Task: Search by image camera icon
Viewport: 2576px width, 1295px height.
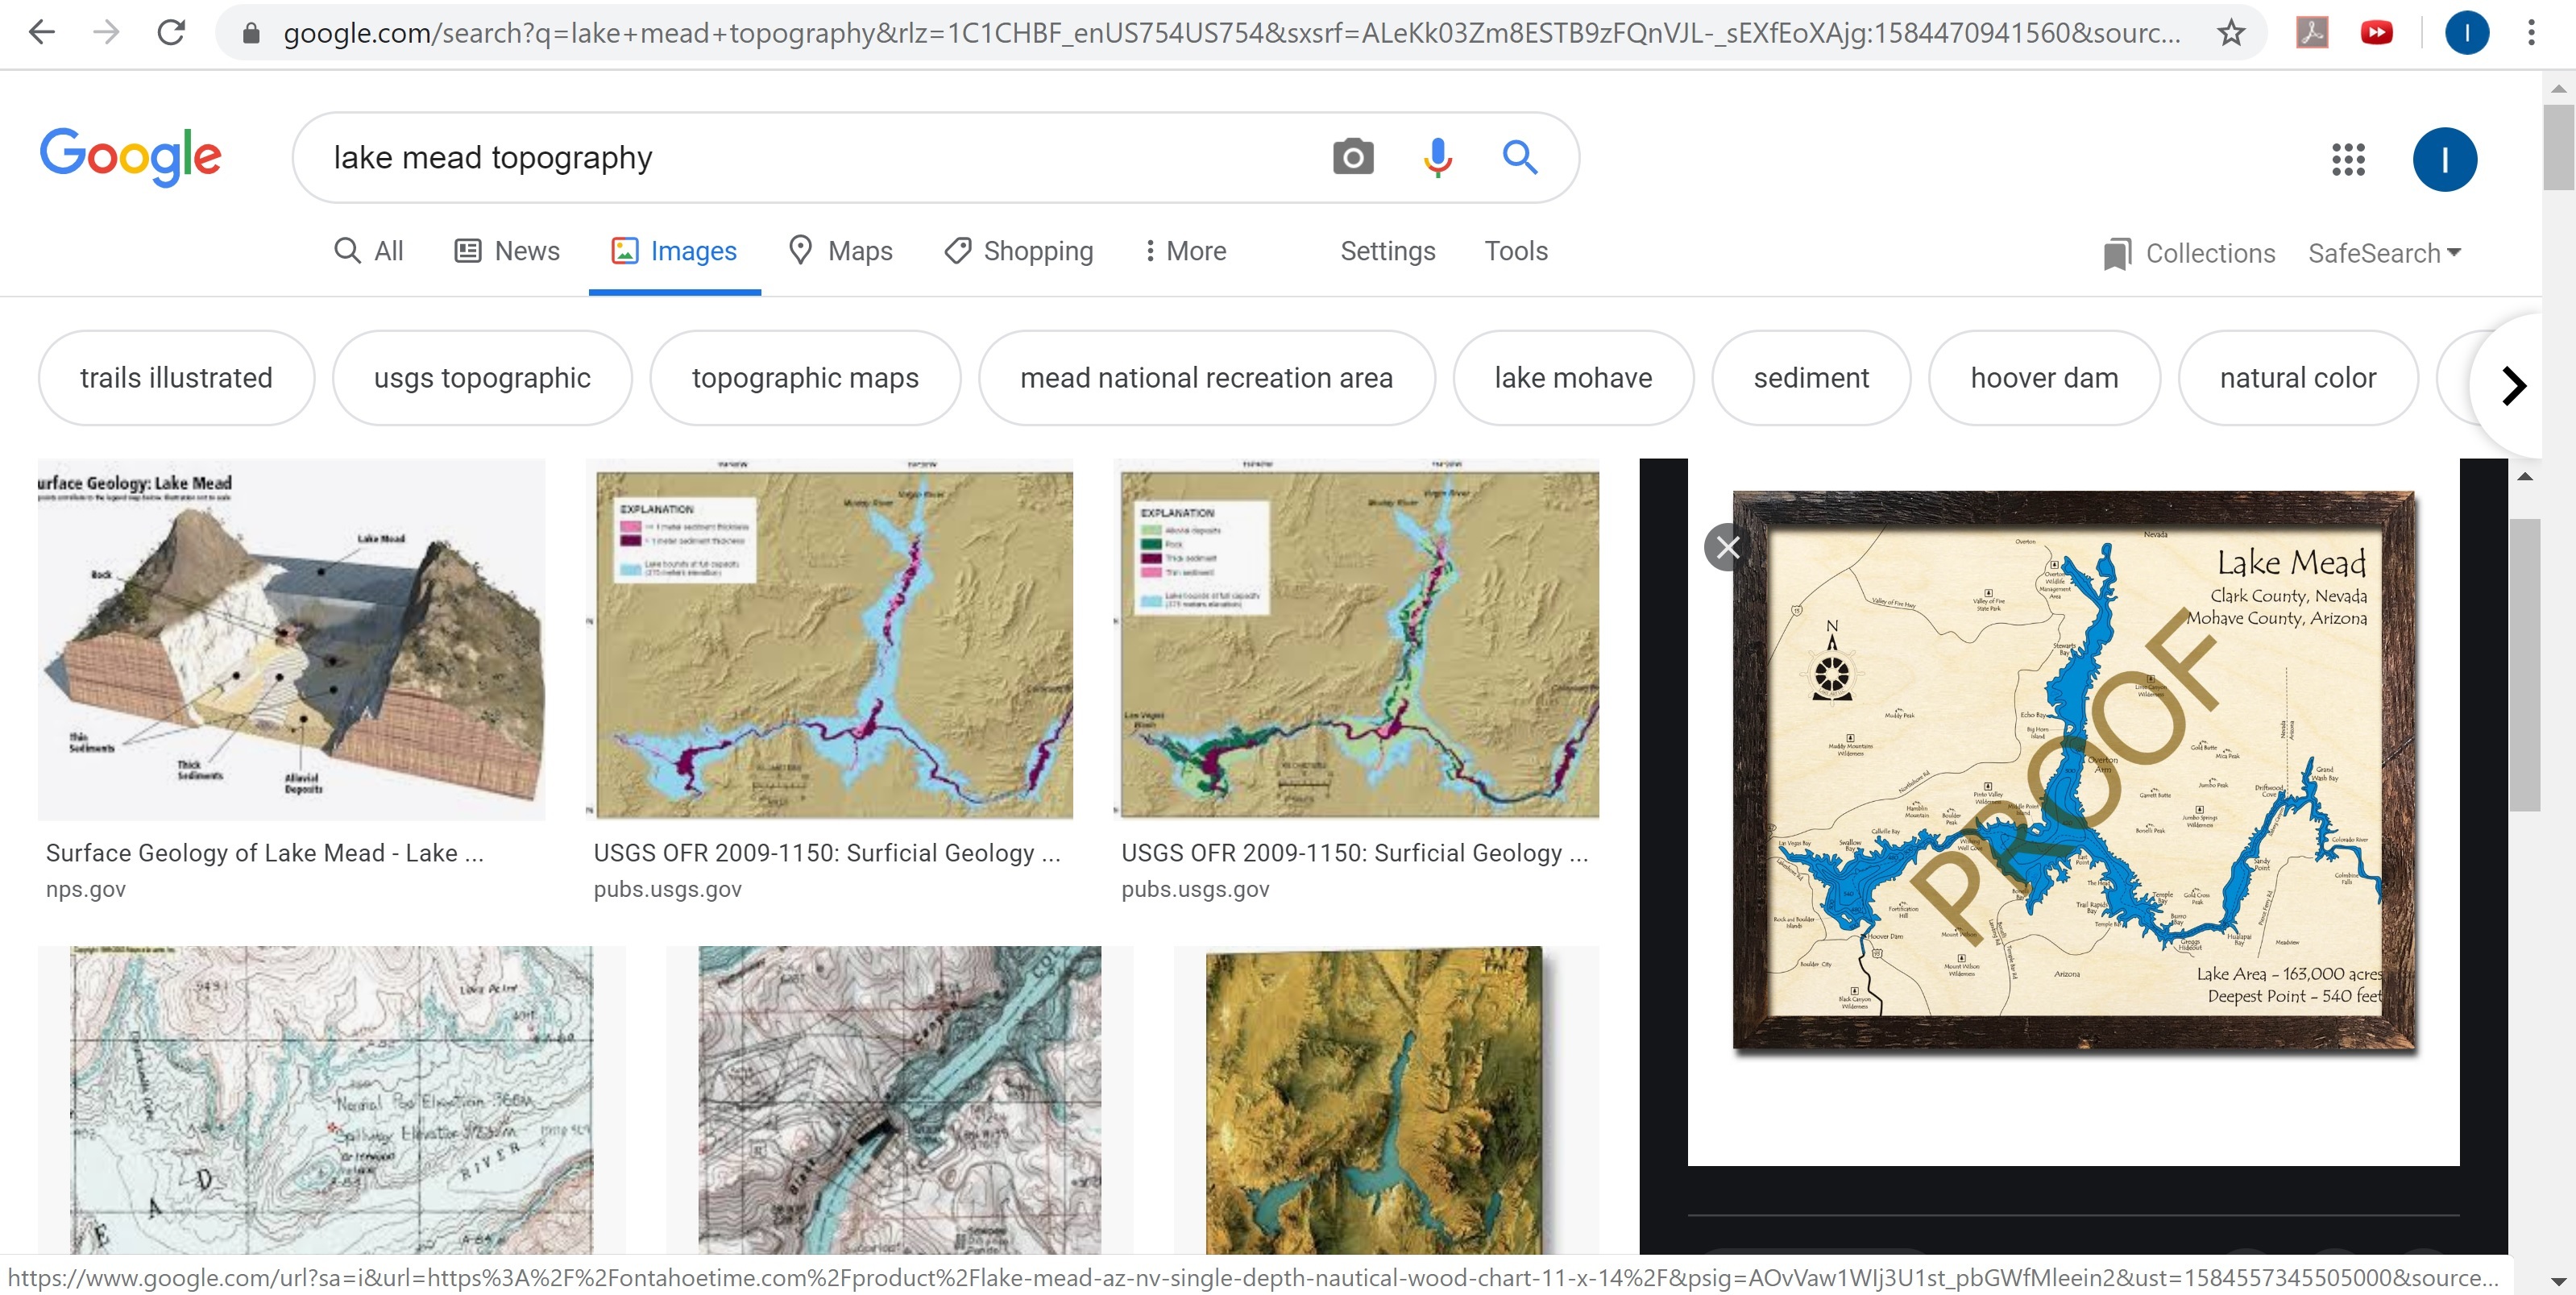Action: pyautogui.click(x=1352, y=157)
